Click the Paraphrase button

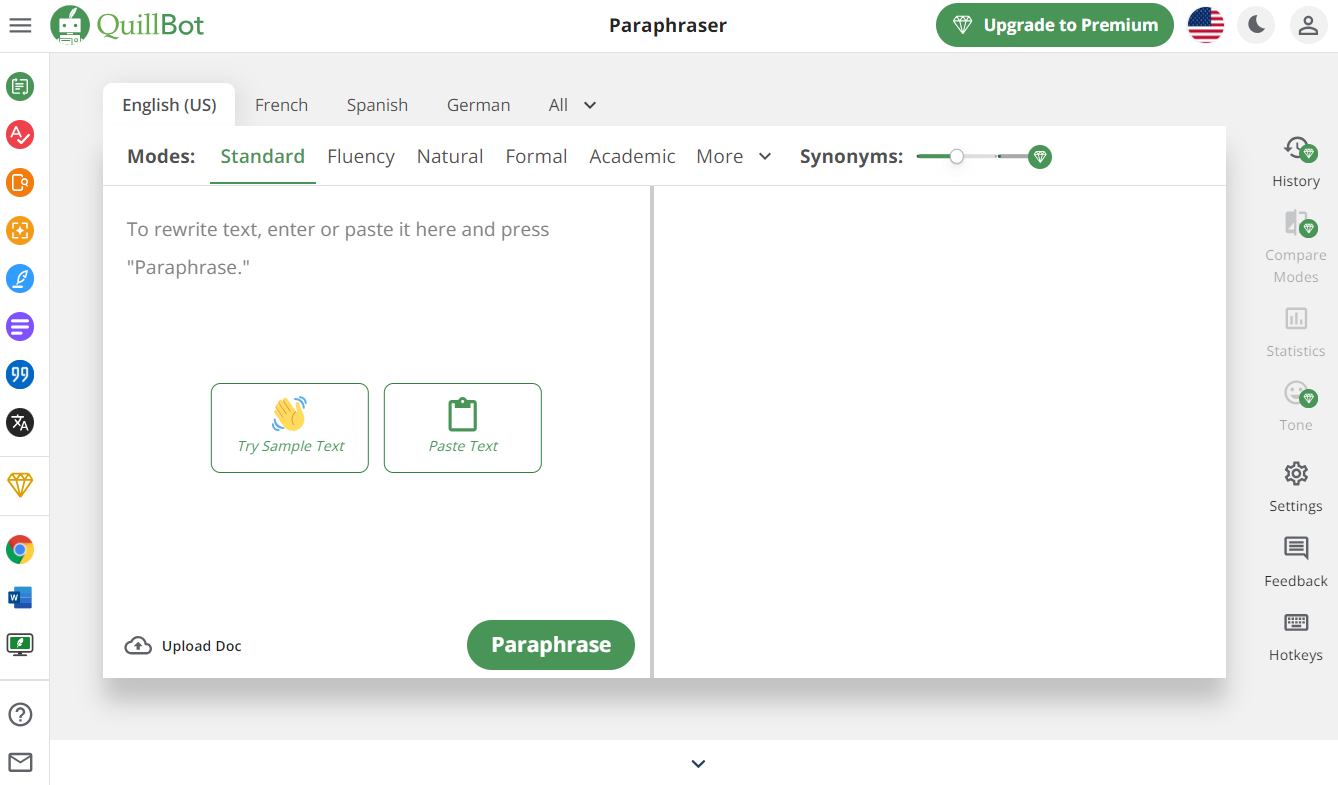(x=550, y=645)
